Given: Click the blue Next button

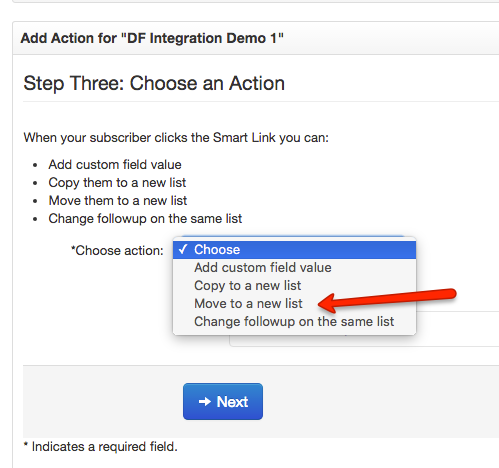Looking at the screenshot, I should point(223,401).
